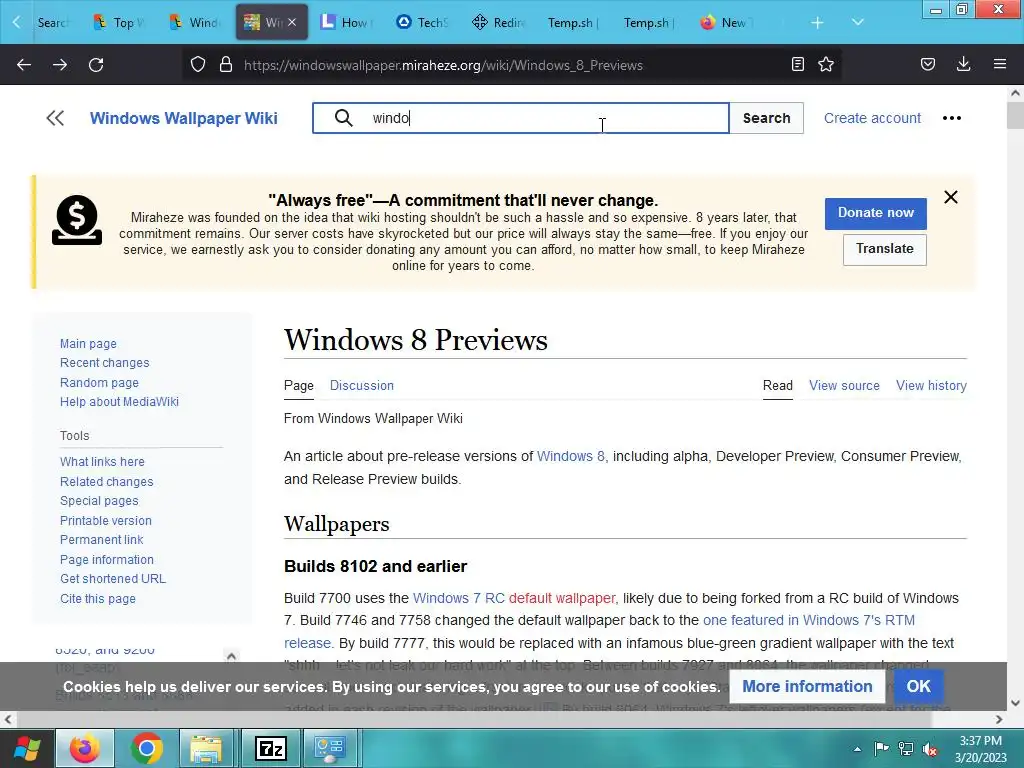Image resolution: width=1024 pixels, height=768 pixels.
Task: Open Random page link
Action: [x=99, y=383]
